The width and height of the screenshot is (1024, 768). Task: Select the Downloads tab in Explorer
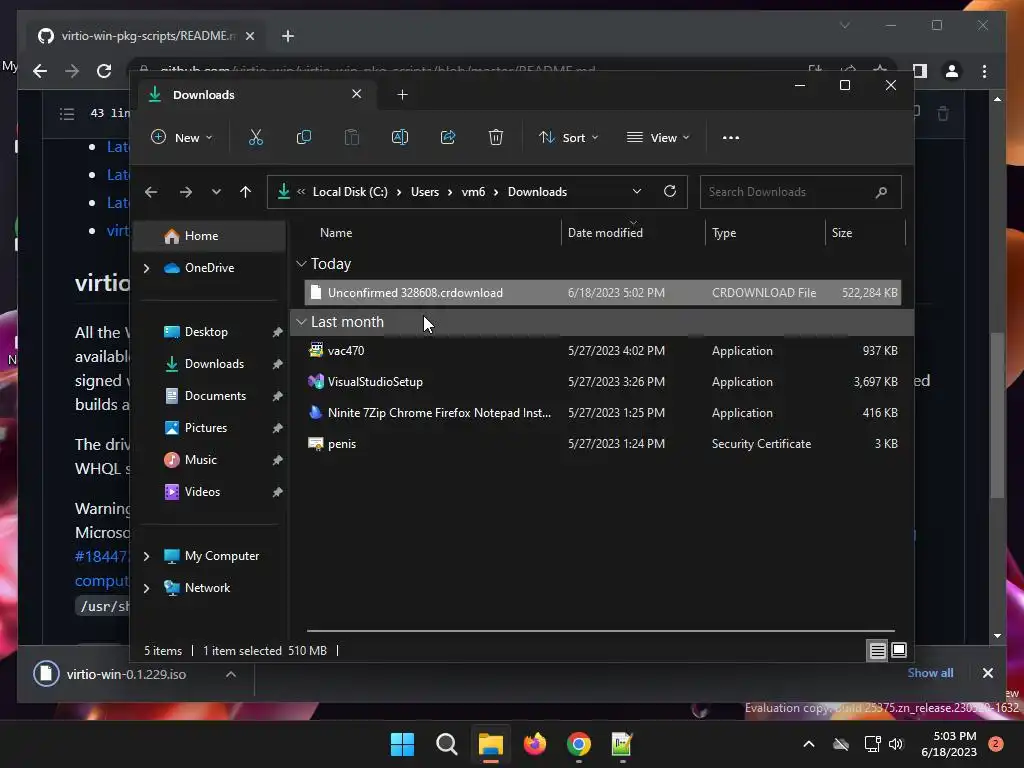click(255, 95)
